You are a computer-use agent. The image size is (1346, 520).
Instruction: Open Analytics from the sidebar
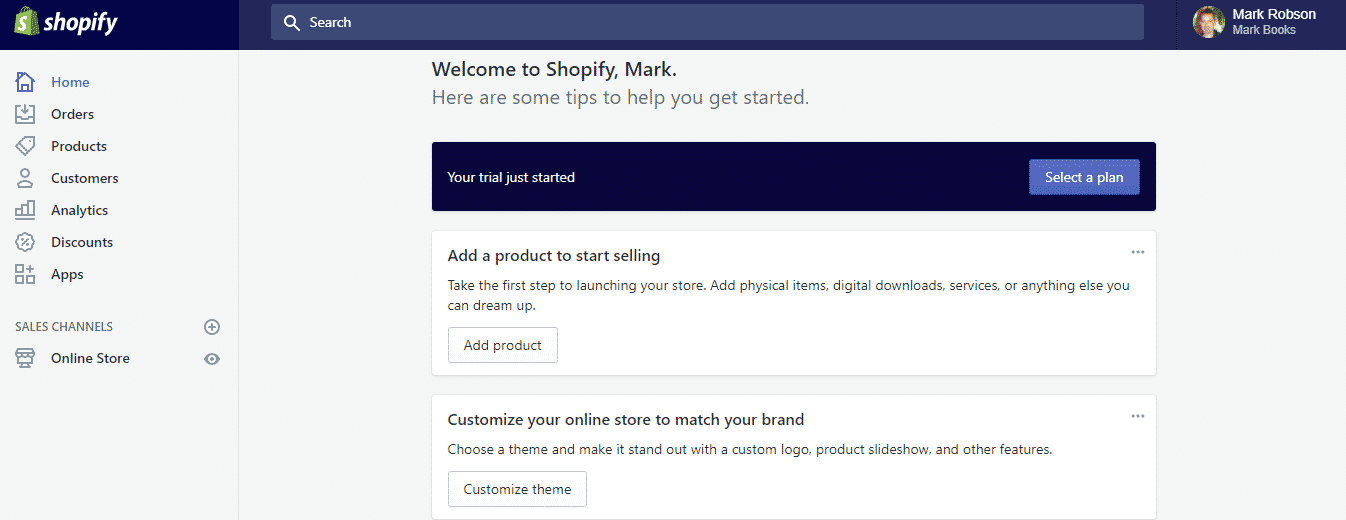pos(79,210)
